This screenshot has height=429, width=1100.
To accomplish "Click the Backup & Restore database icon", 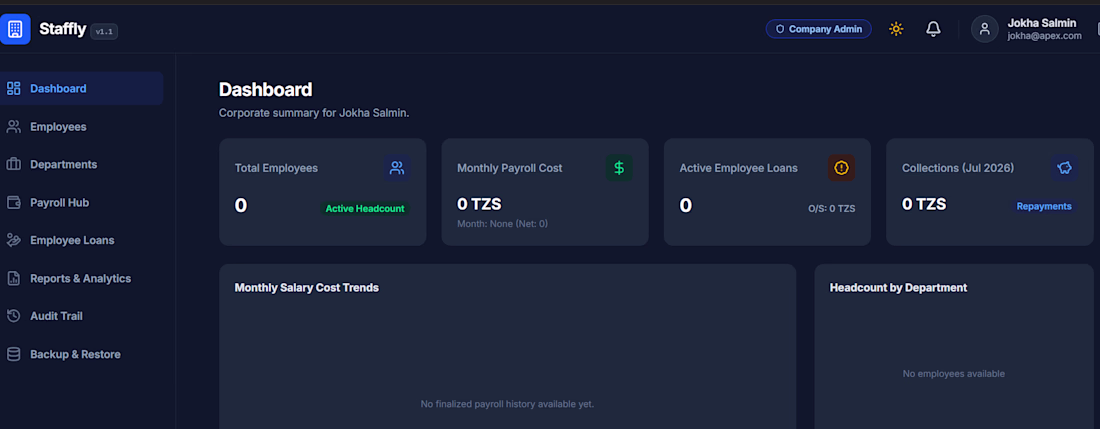I will pyautogui.click(x=13, y=354).
